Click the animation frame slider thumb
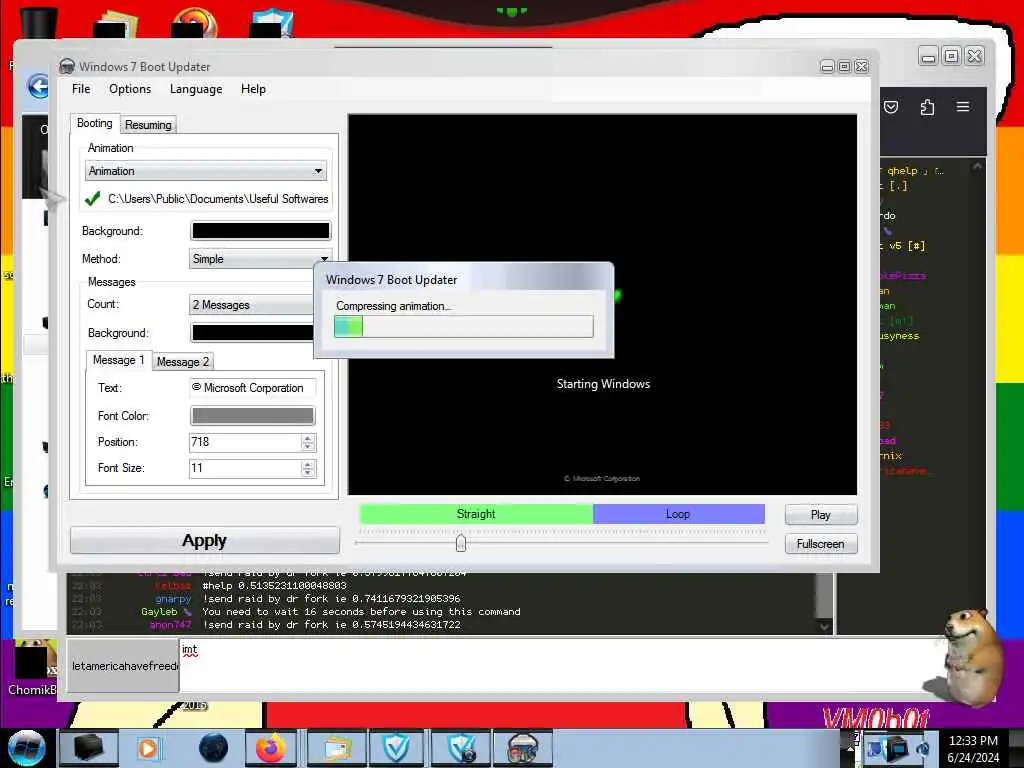1024x768 pixels. 461,543
